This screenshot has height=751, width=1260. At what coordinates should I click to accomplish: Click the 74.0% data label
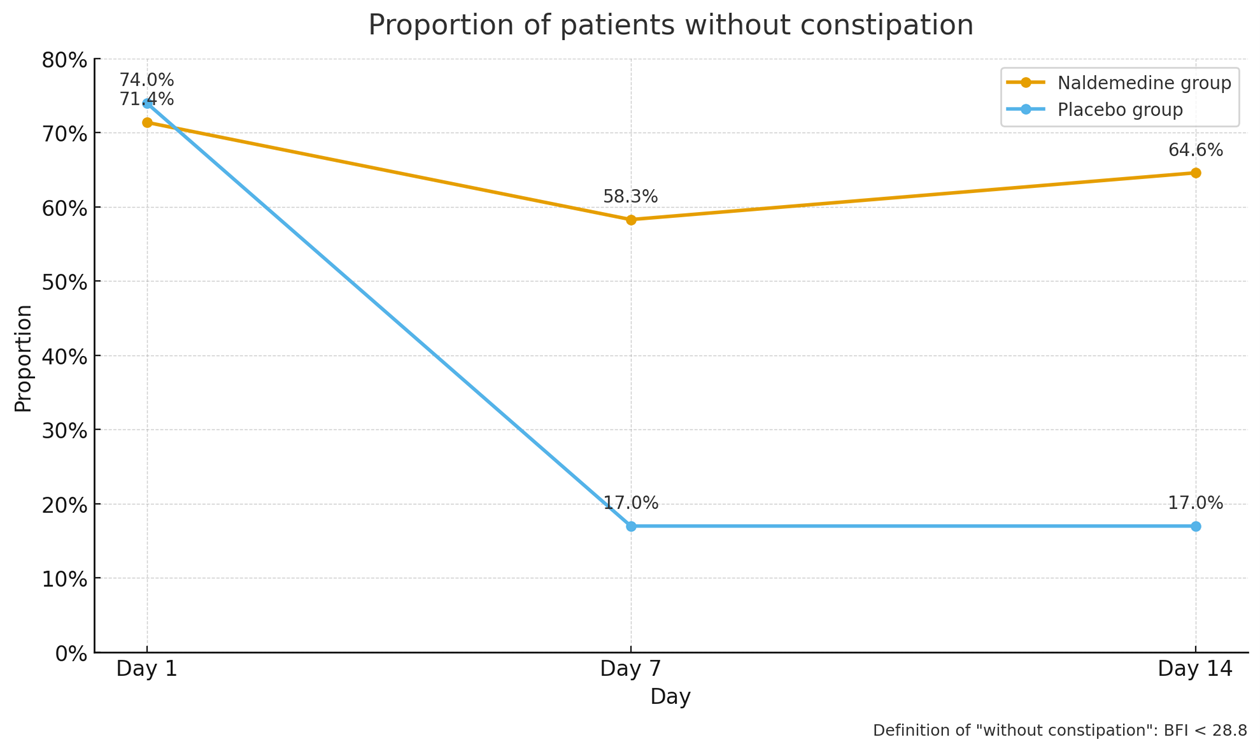point(146,80)
